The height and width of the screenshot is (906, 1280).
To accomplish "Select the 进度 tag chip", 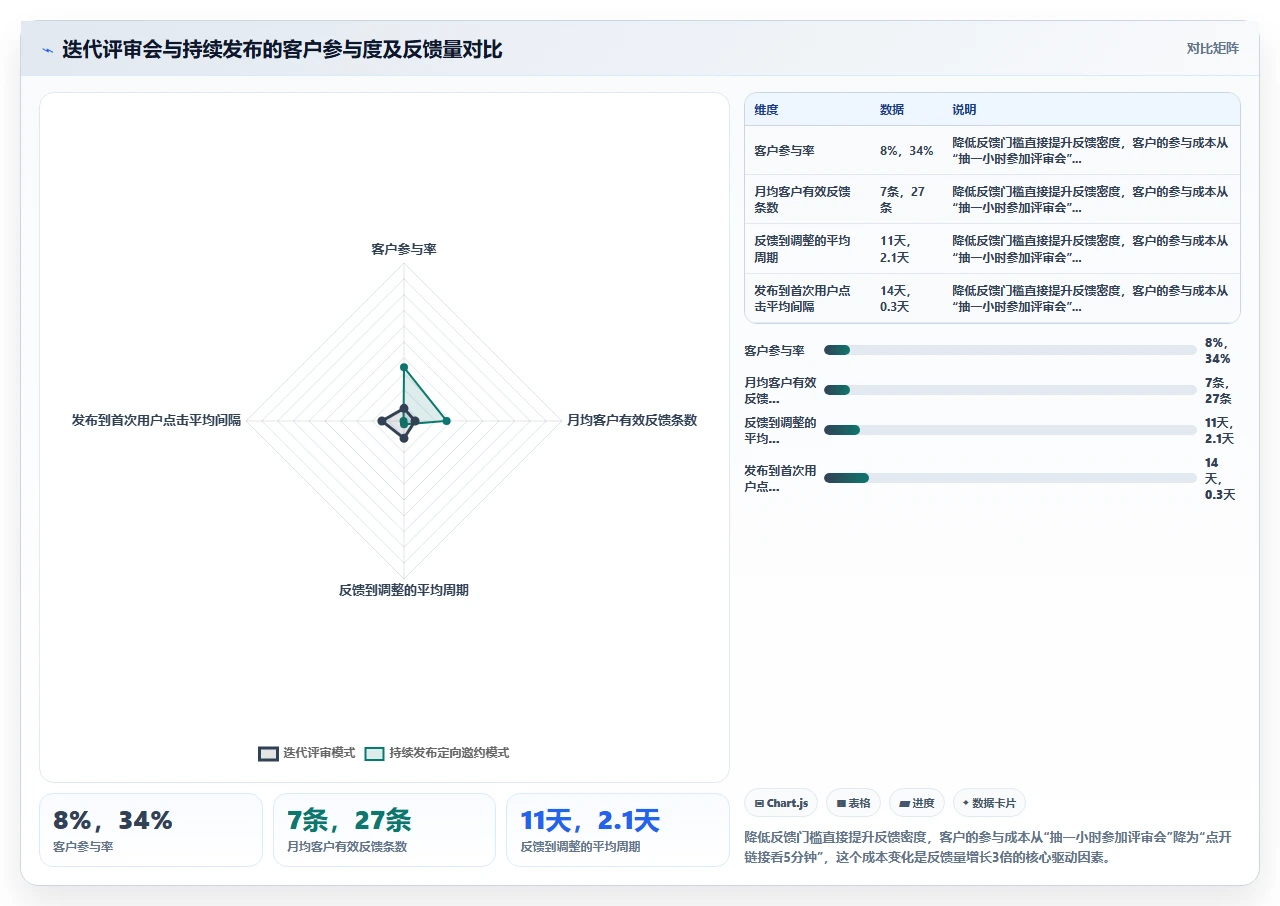I will pyautogui.click(x=917, y=803).
